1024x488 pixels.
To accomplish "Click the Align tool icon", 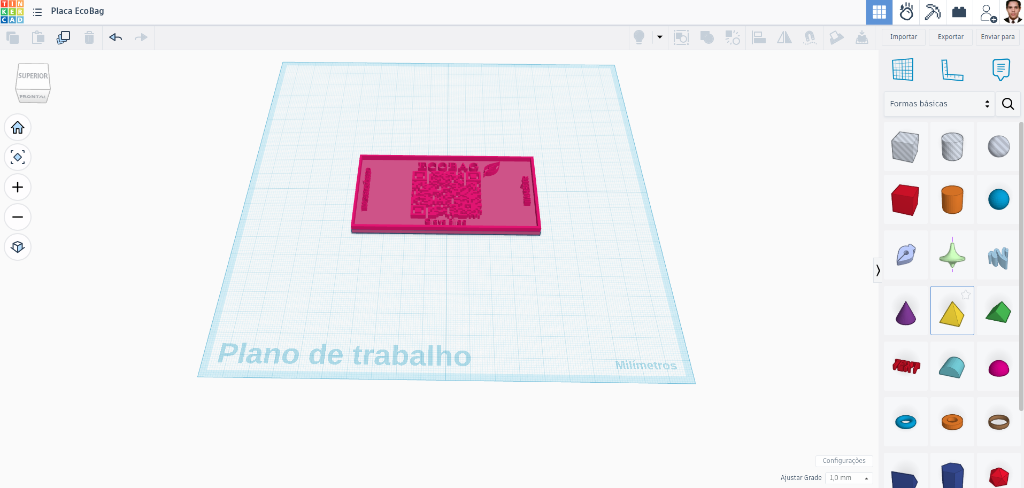I will coord(759,38).
